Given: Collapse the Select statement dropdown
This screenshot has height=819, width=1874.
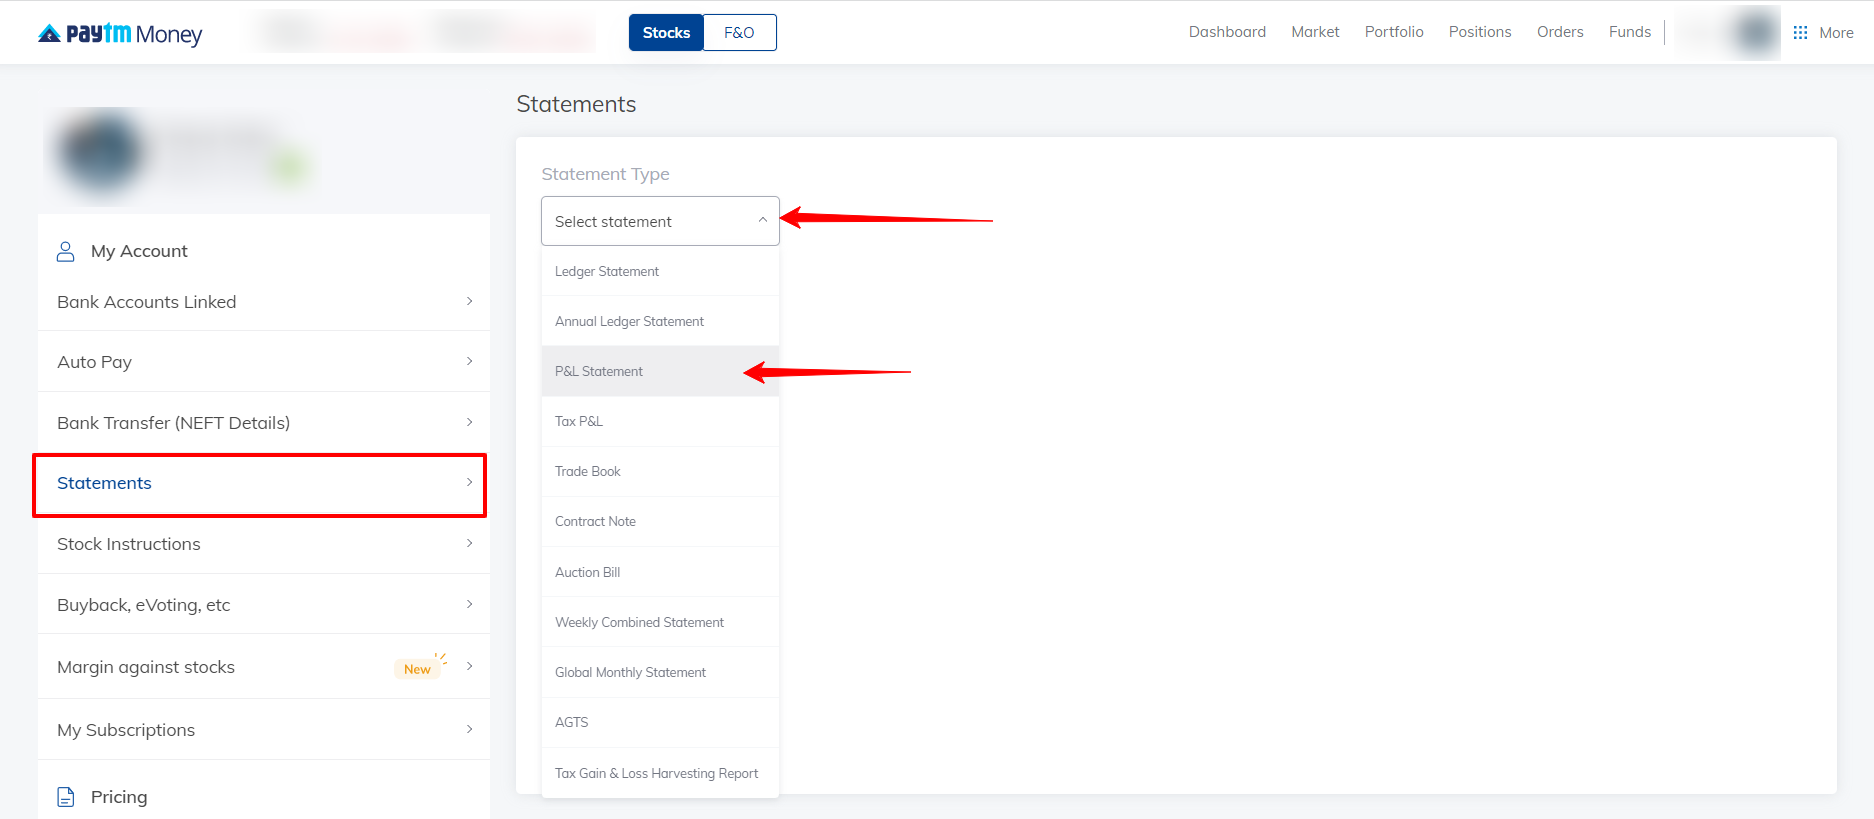Looking at the screenshot, I should (762, 221).
